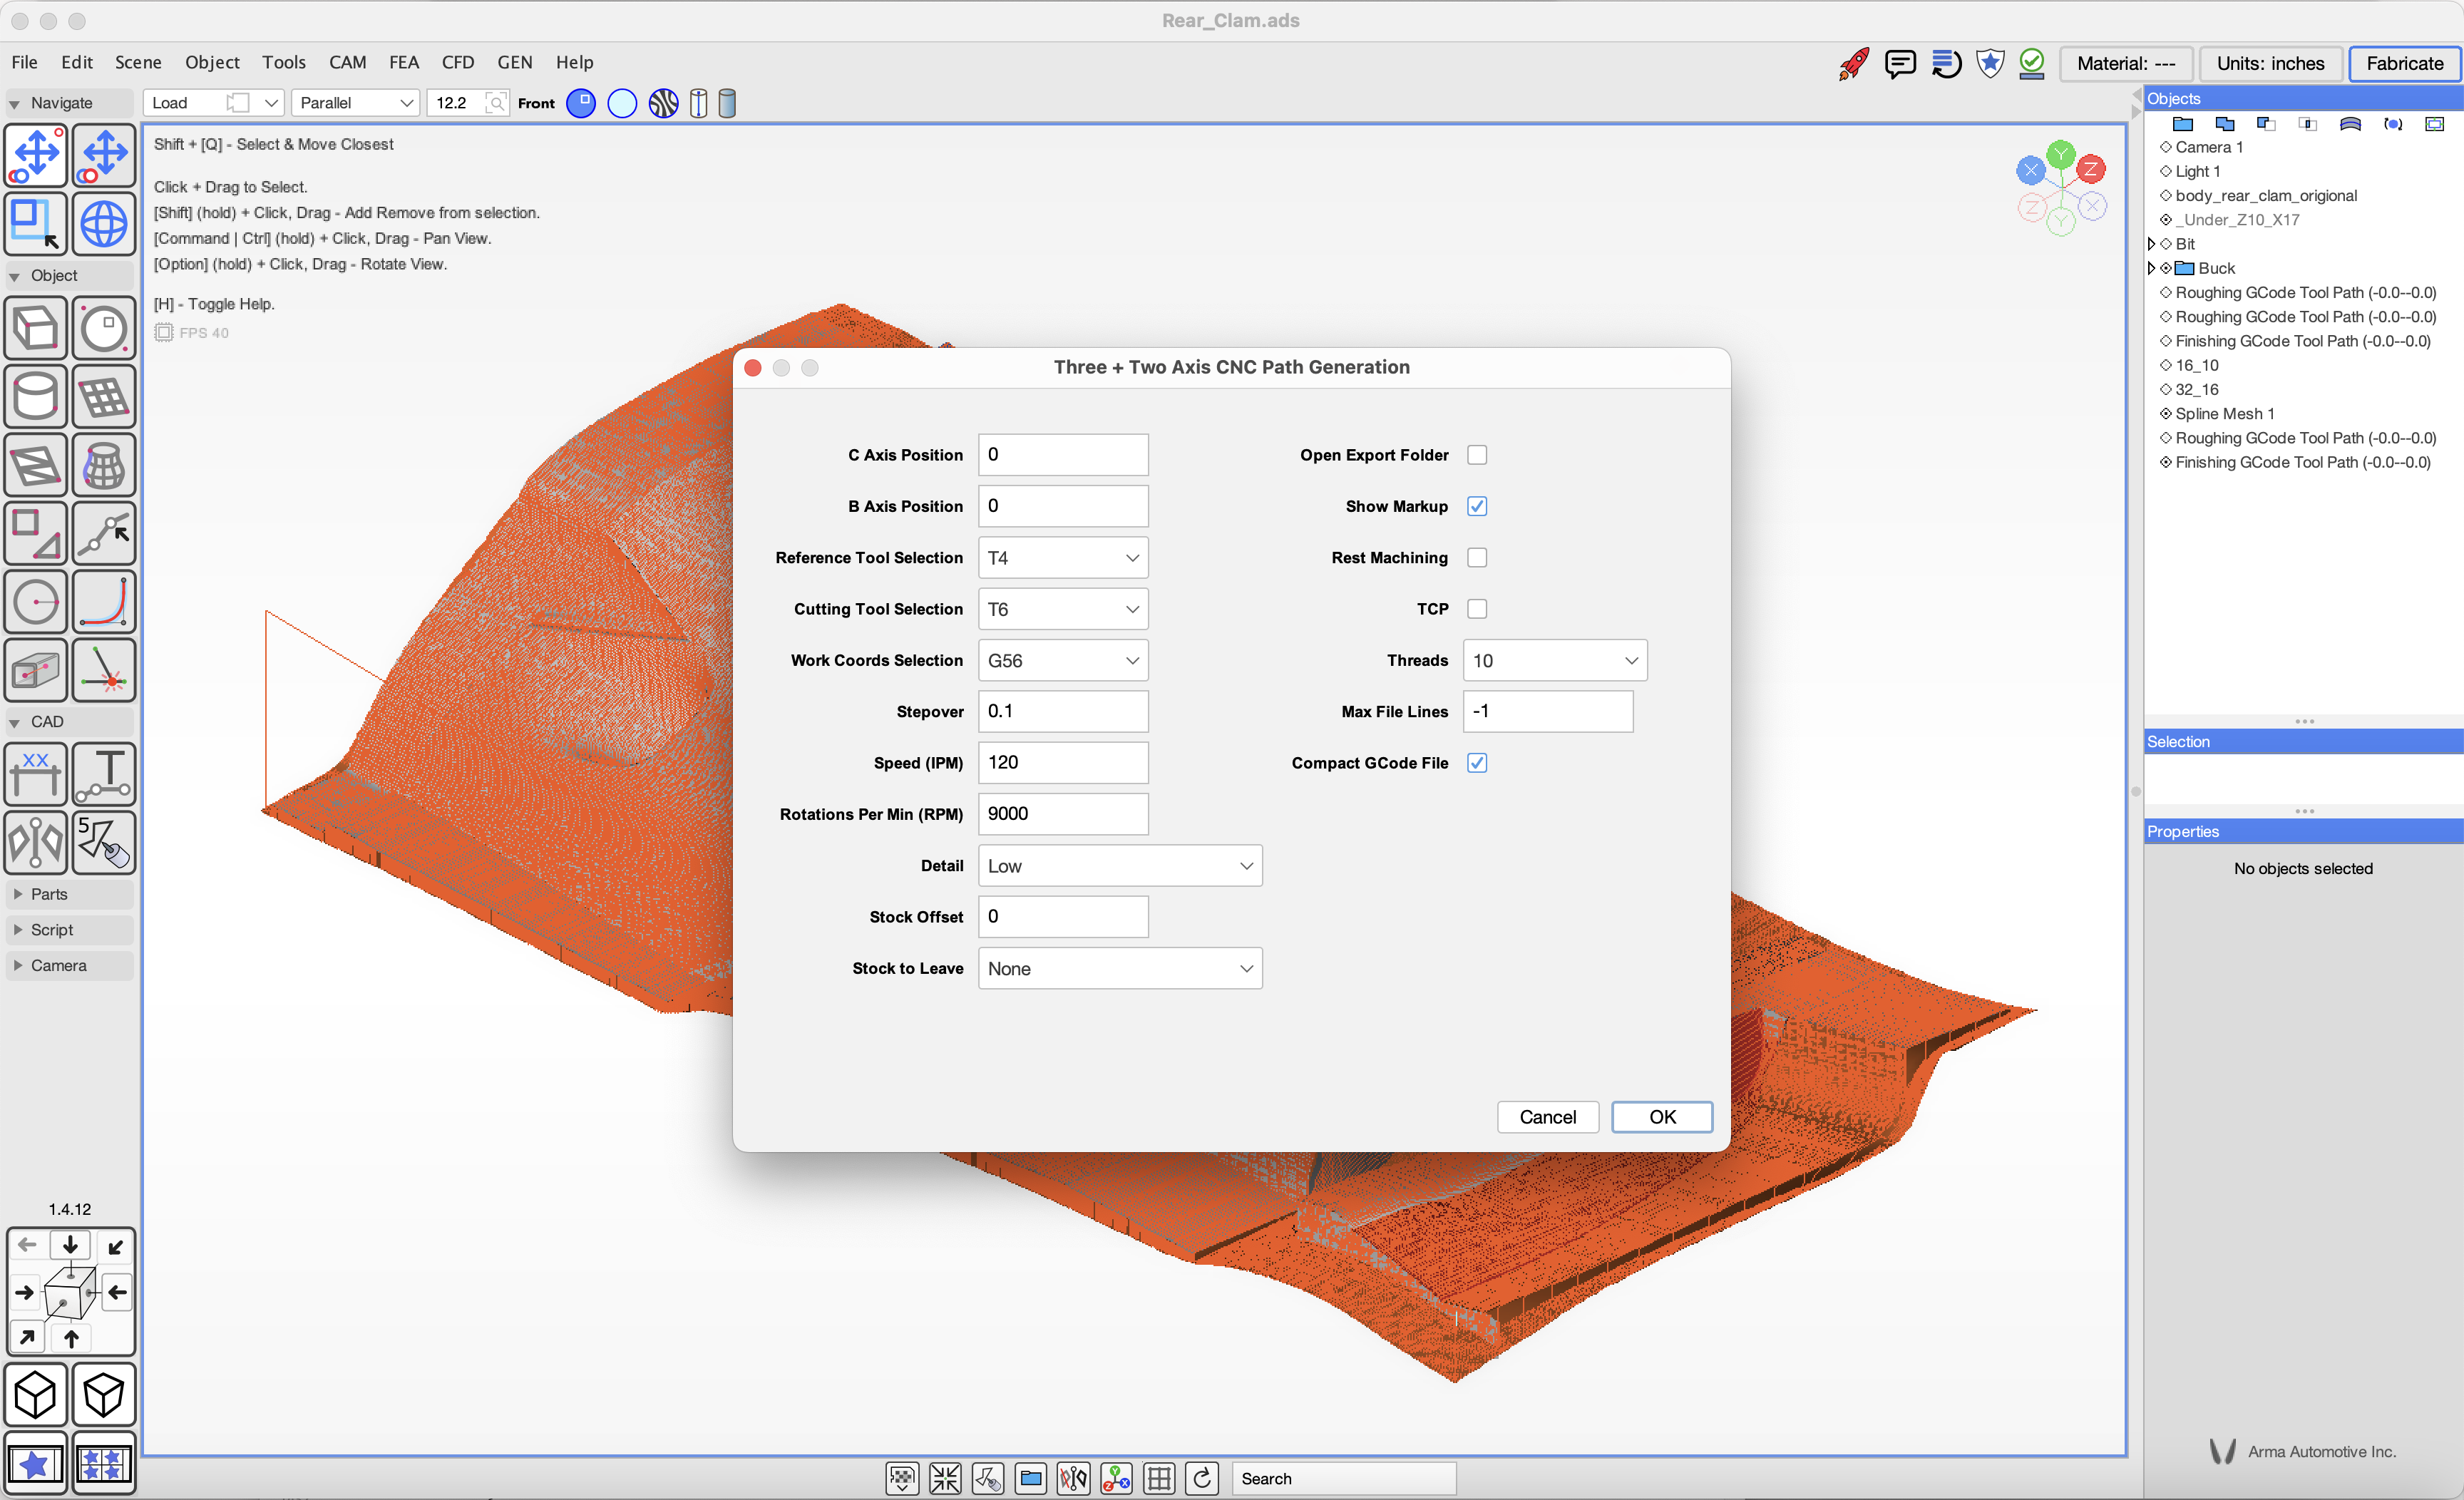This screenshot has height=1500, width=2464.
Task: Click the solid blue circle shading button
Action: point(580,103)
